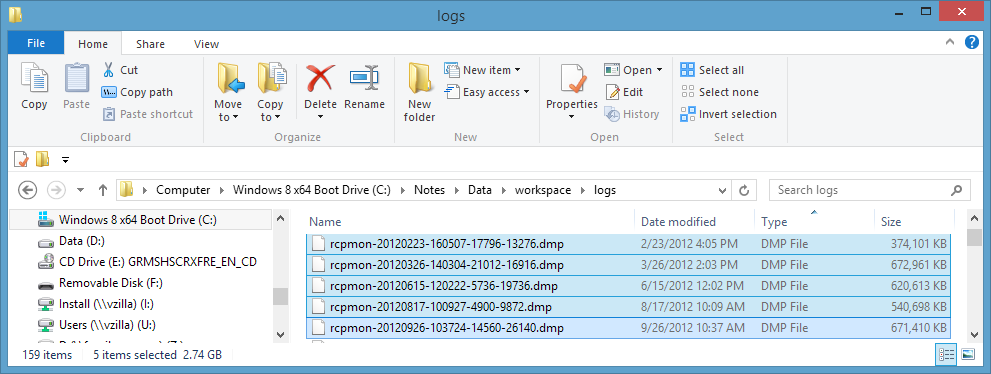Screen dimensions: 991x374
Task: Expand the Properties options arrow
Action: click(x=572, y=117)
